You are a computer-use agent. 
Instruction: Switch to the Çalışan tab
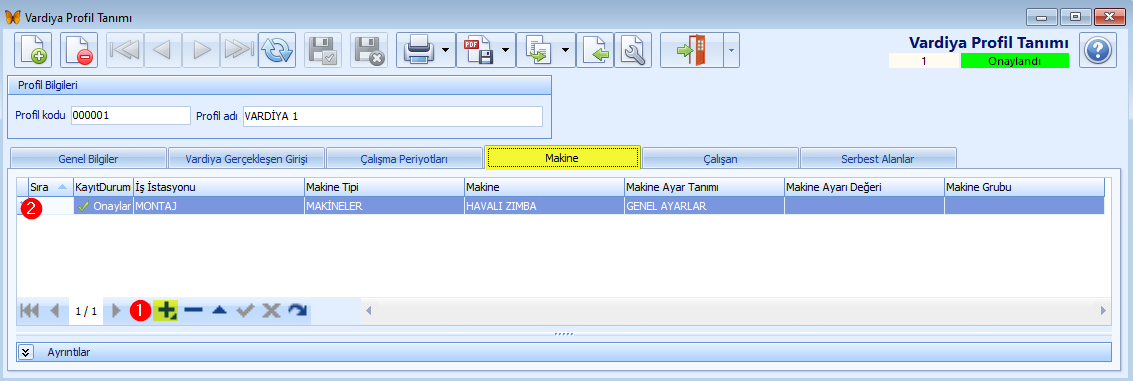[x=720, y=158]
